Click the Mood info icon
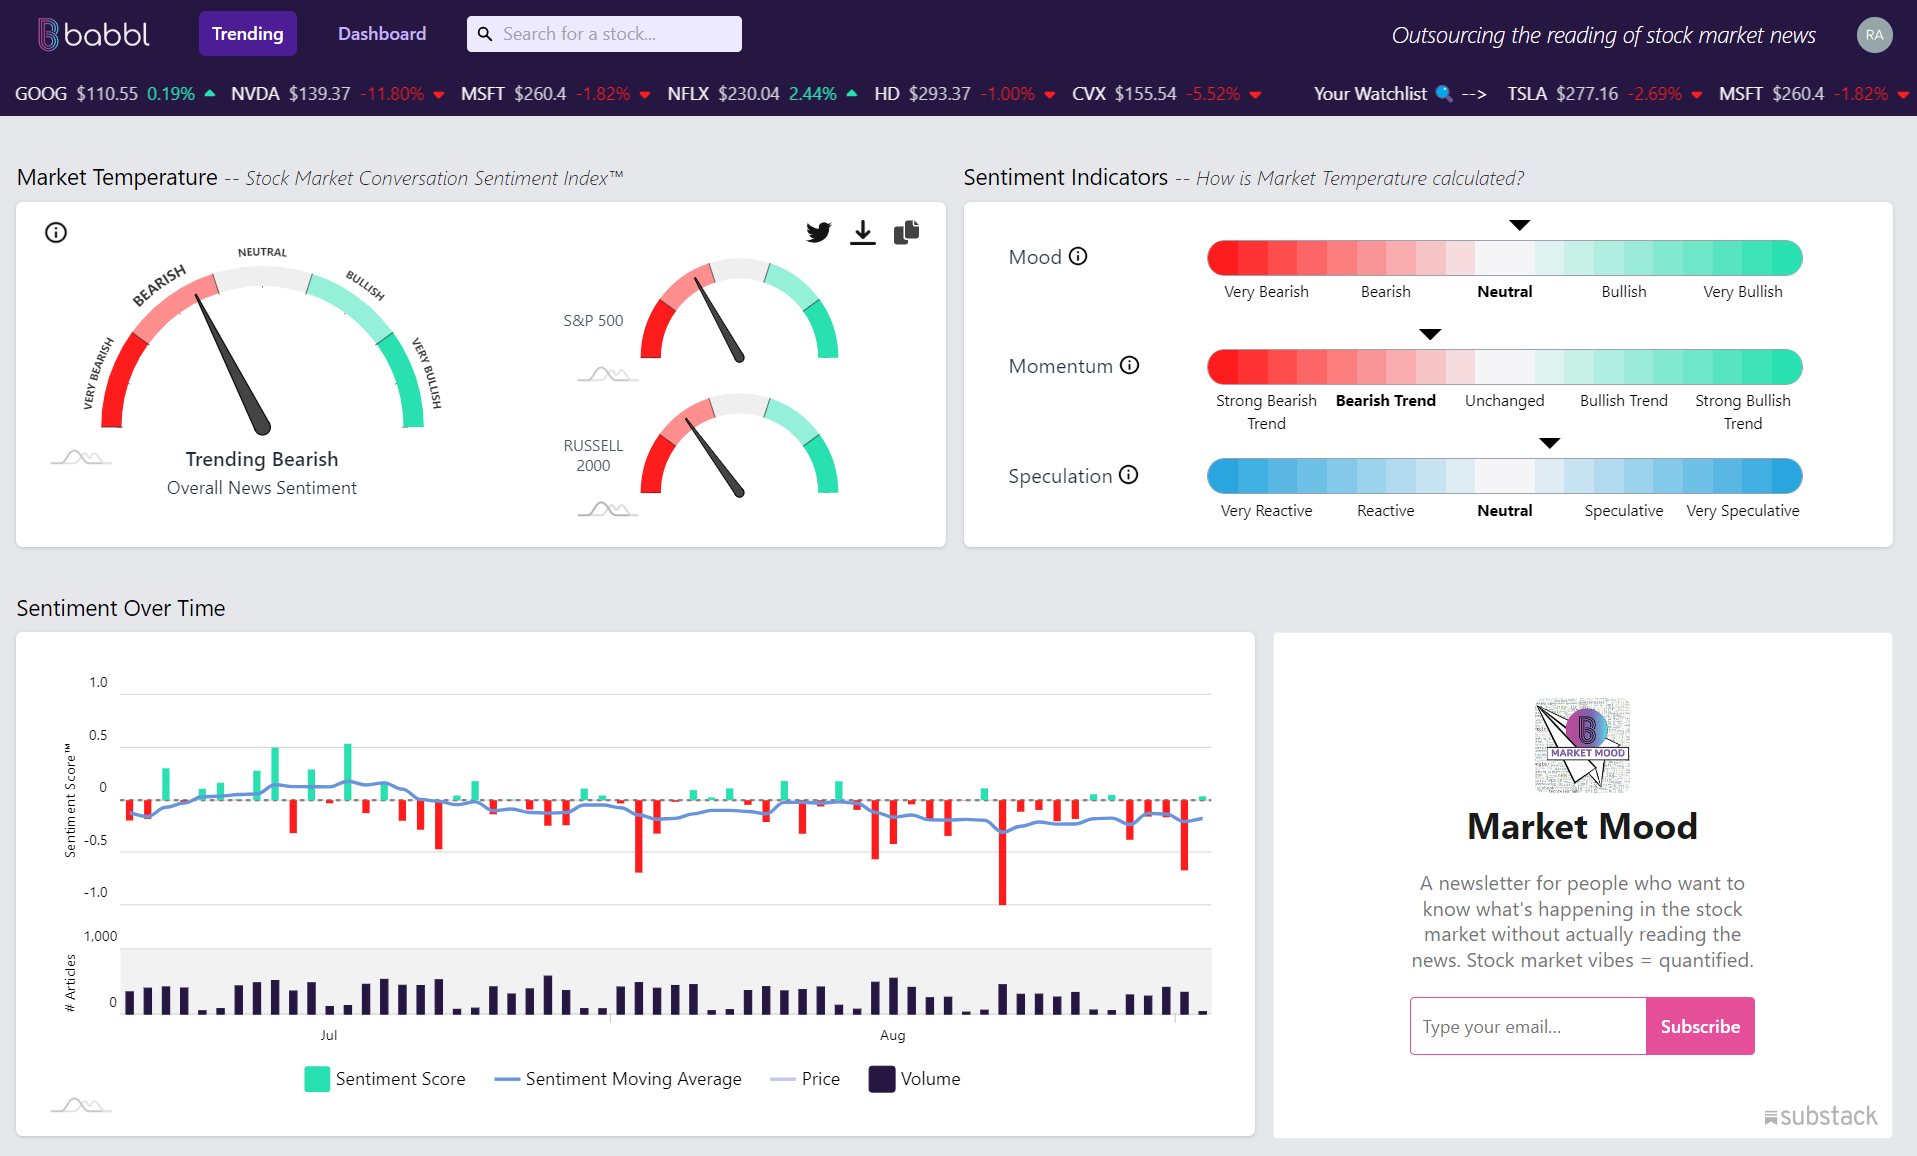 [x=1078, y=256]
